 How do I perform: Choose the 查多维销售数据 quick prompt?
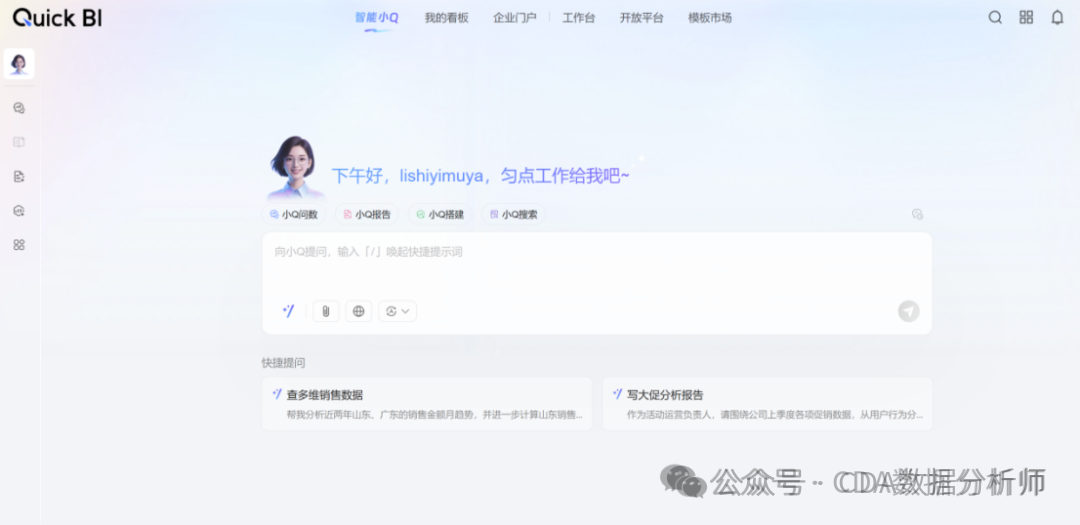pos(427,404)
